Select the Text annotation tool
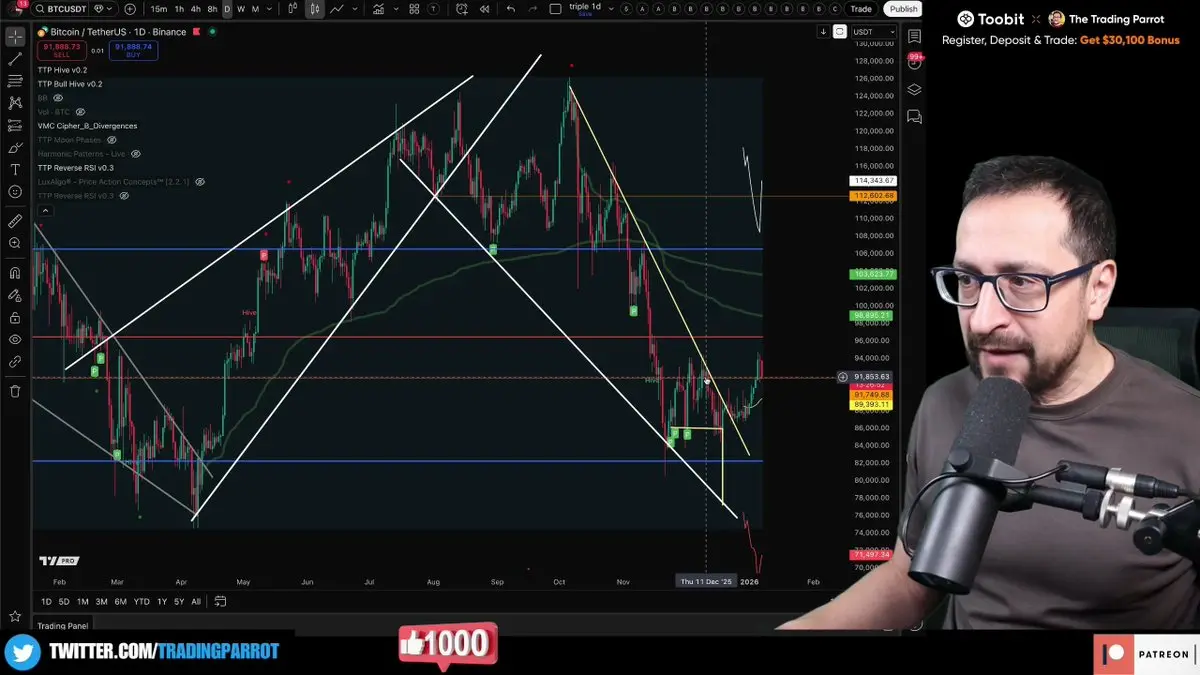This screenshot has height=675, width=1200. pyautogui.click(x=15, y=169)
